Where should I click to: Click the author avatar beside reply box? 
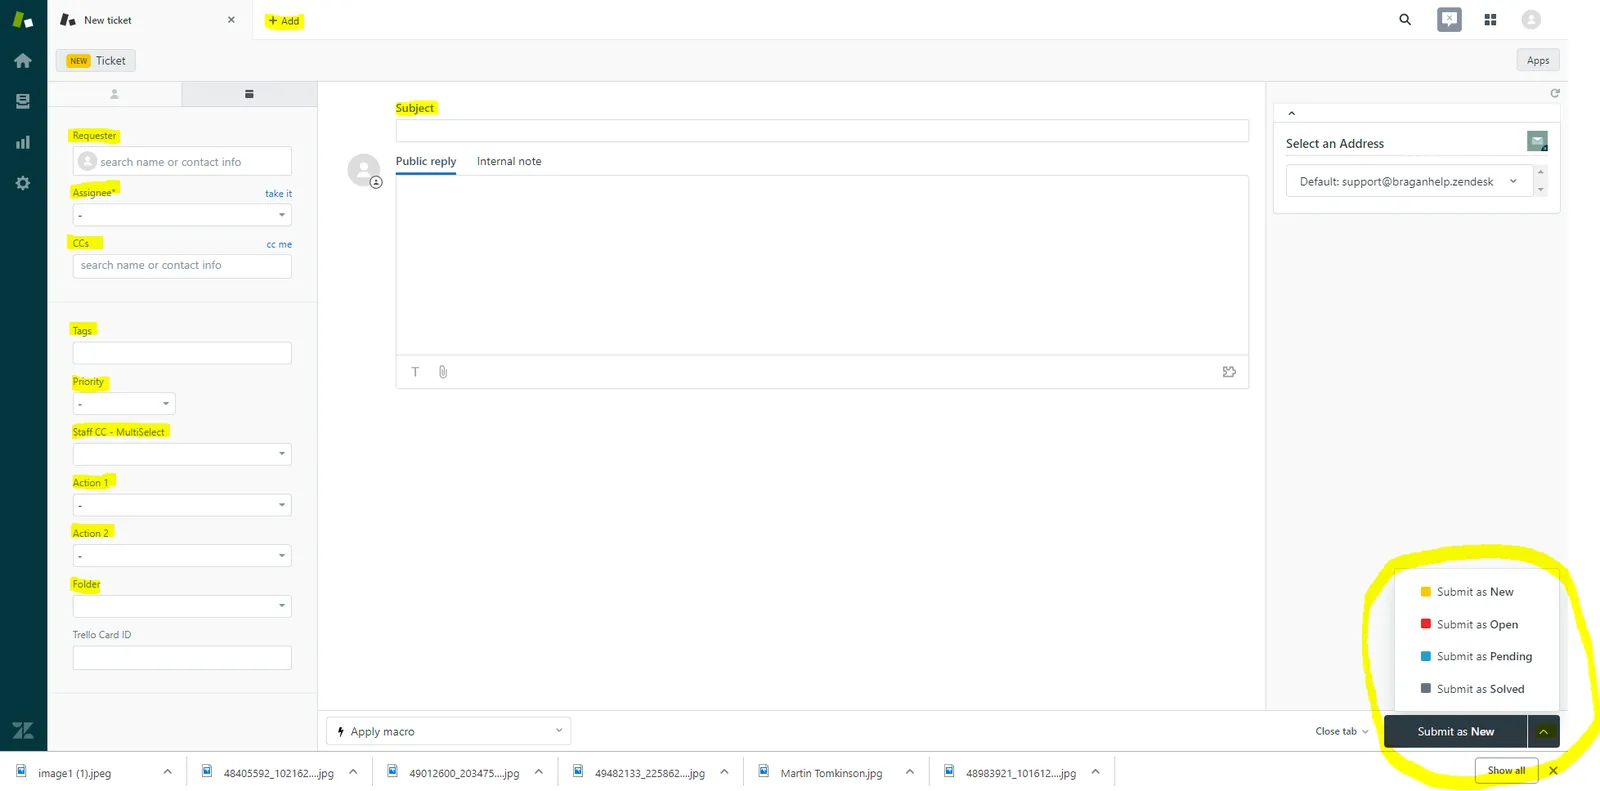[x=364, y=170]
